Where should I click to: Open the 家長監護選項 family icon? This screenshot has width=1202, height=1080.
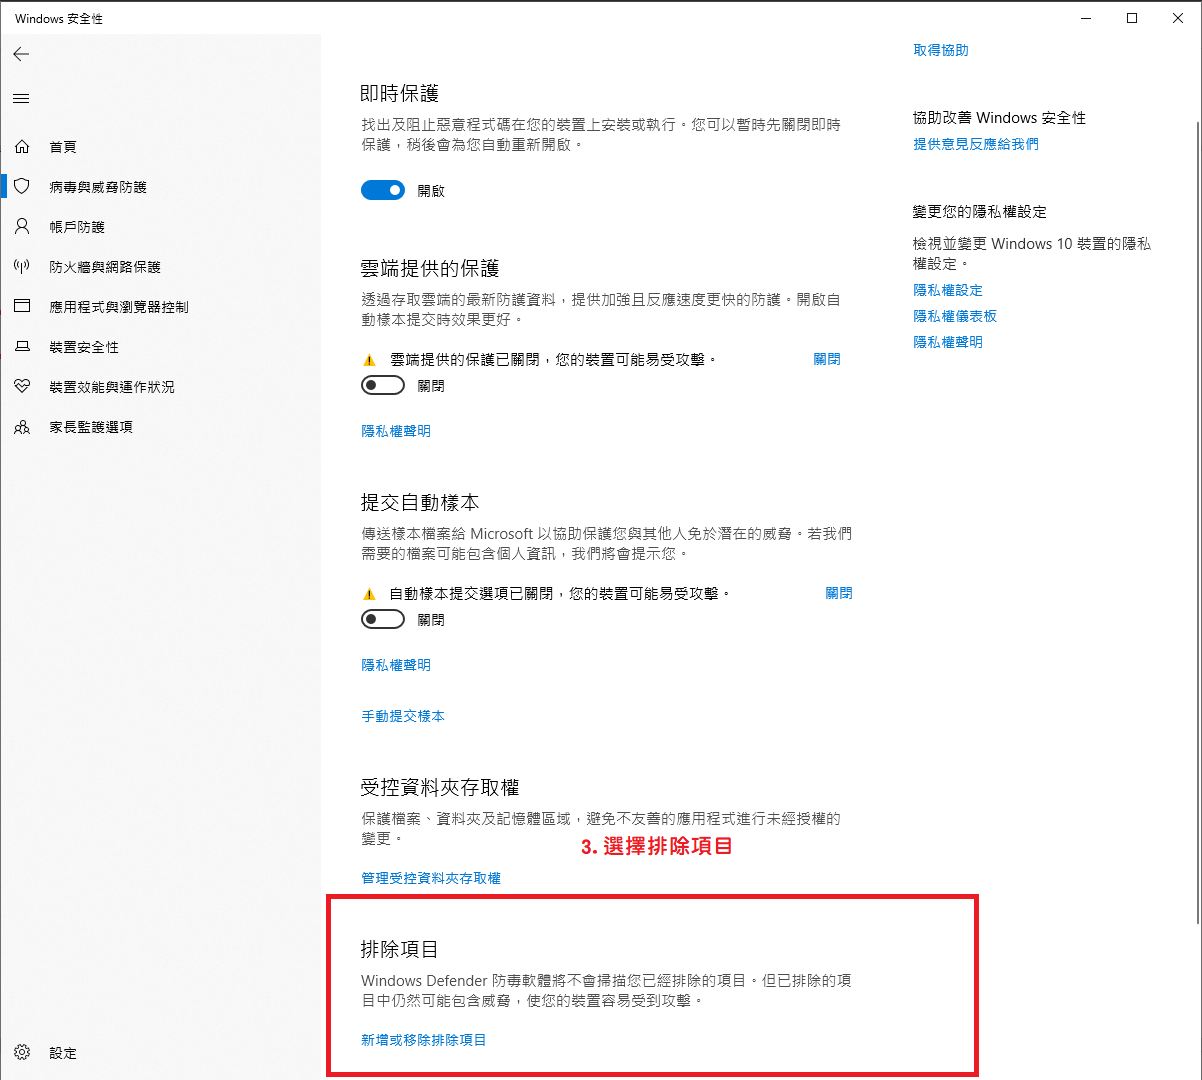22,427
